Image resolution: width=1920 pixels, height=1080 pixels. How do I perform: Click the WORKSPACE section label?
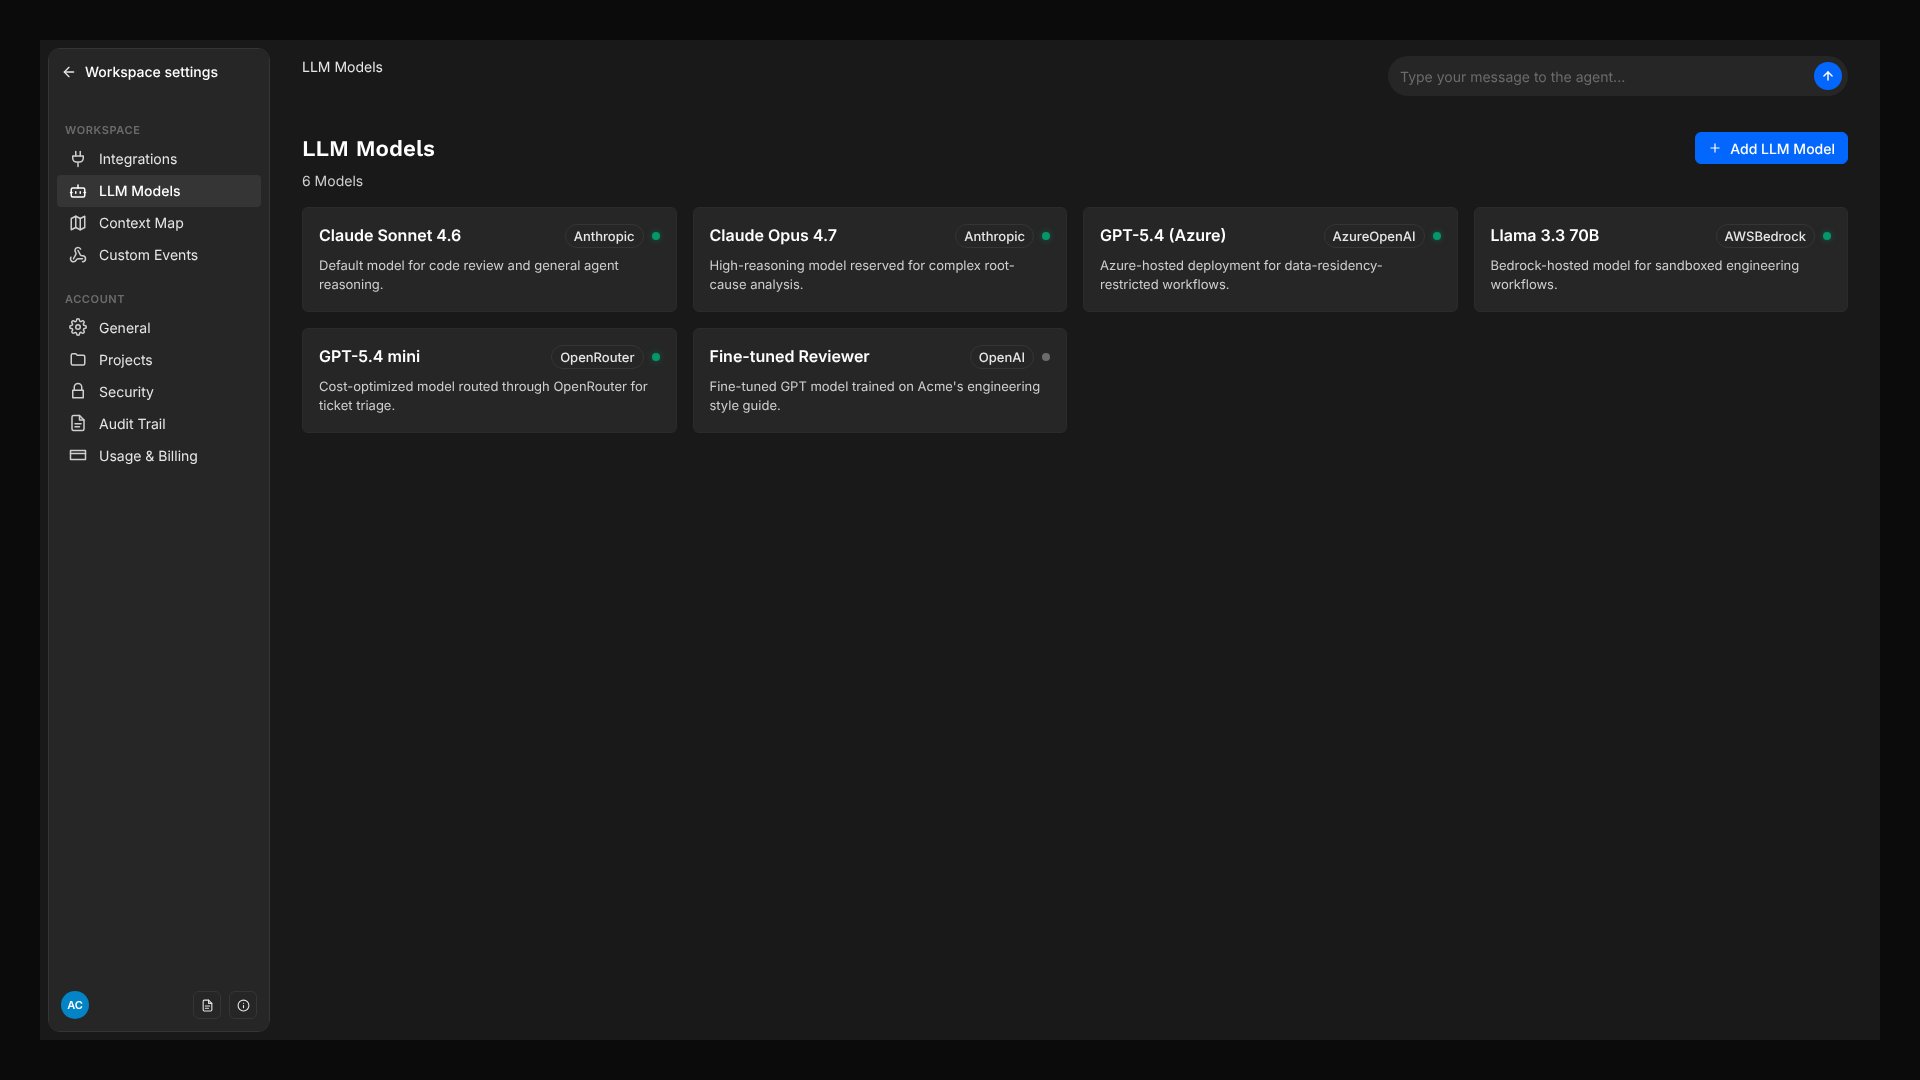(x=102, y=130)
